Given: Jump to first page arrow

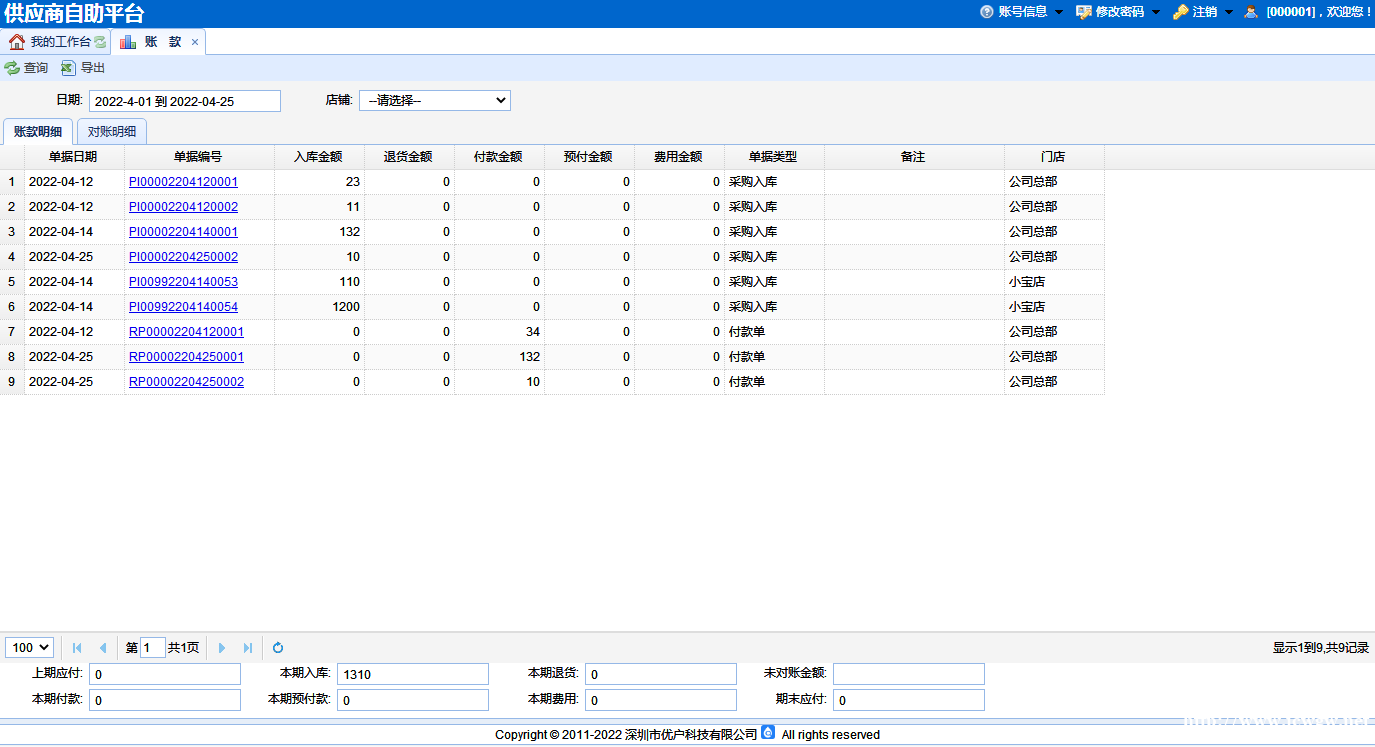Looking at the screenshot, I should tap(77, 648).
